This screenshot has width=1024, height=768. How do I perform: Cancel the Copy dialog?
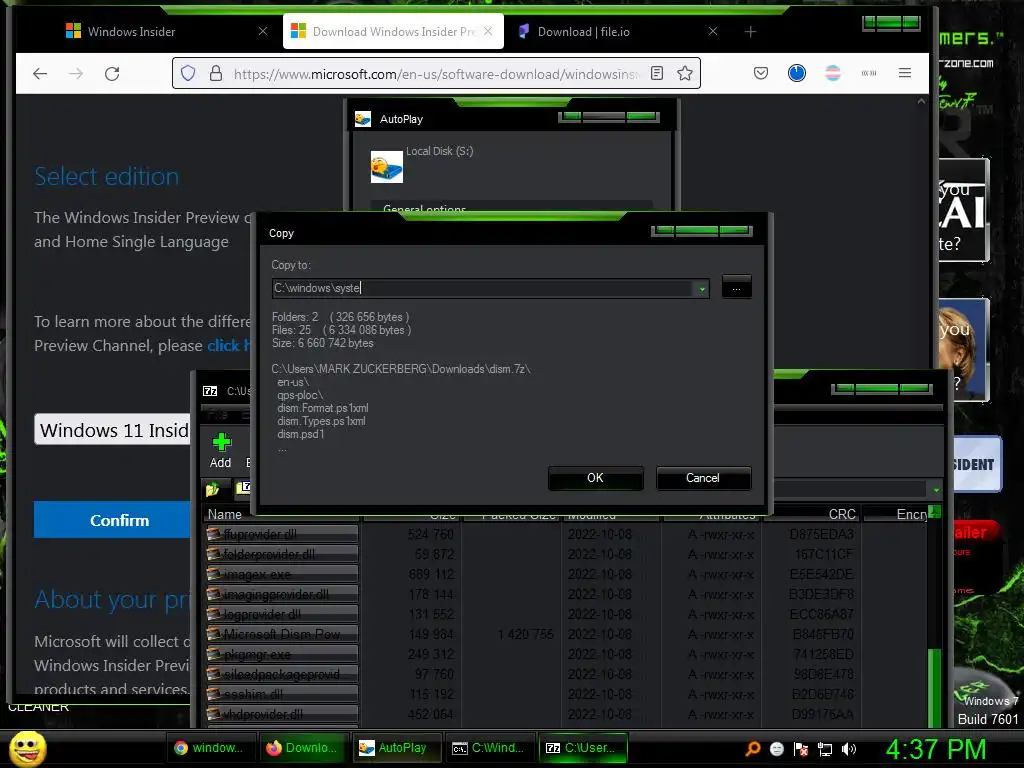703,478
